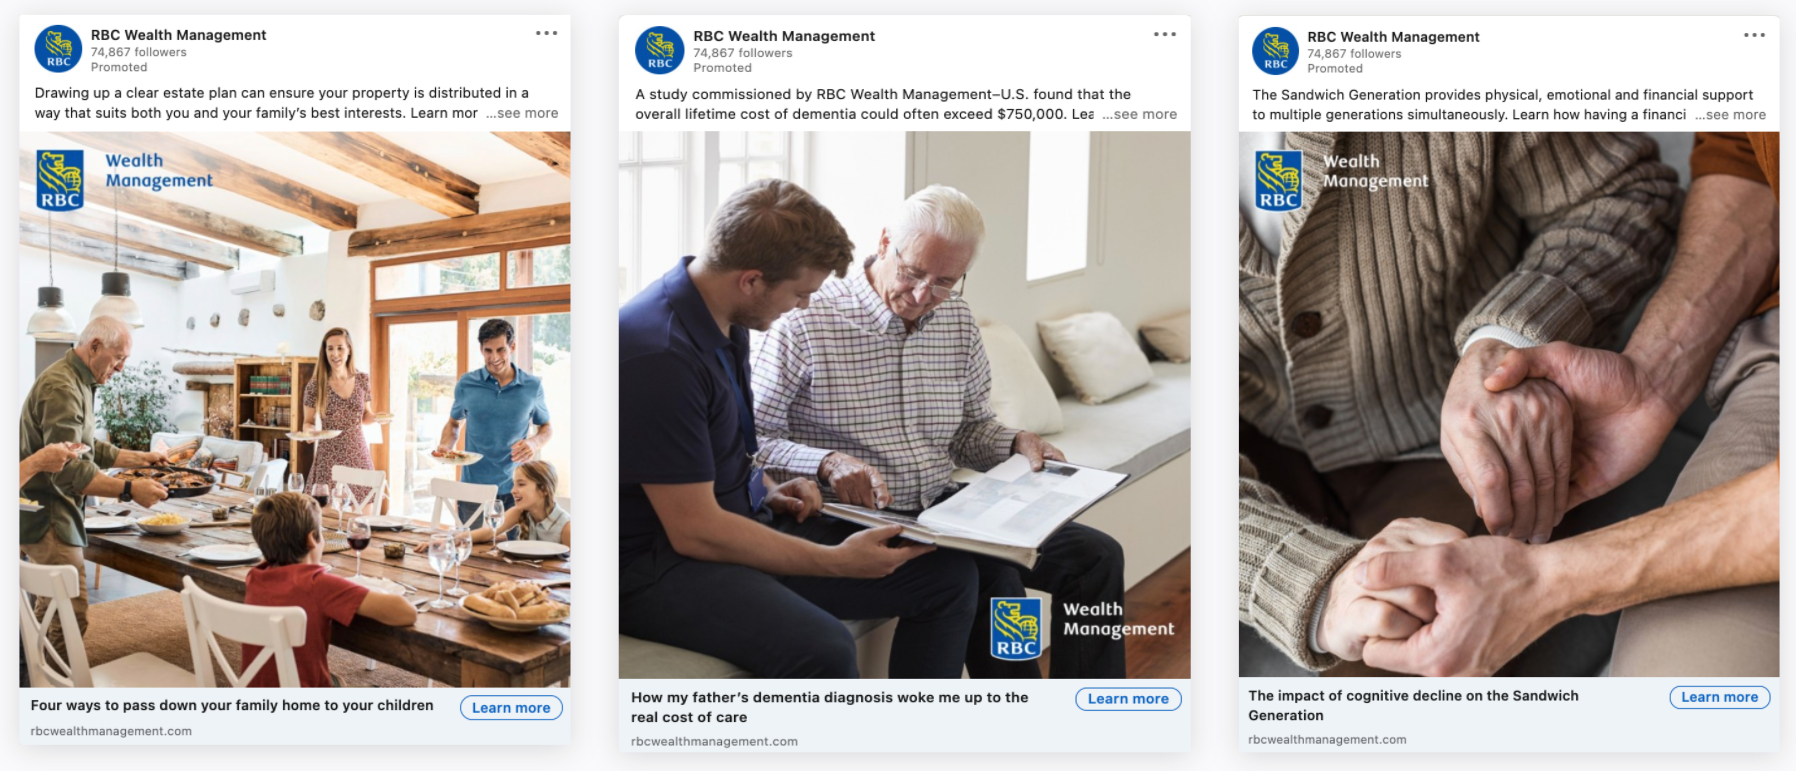This screenshot has height=771, width=1796.
Task: Expand "see more" on the dementia study post text
Action: pyautogui.click(x=1140, y=114)
